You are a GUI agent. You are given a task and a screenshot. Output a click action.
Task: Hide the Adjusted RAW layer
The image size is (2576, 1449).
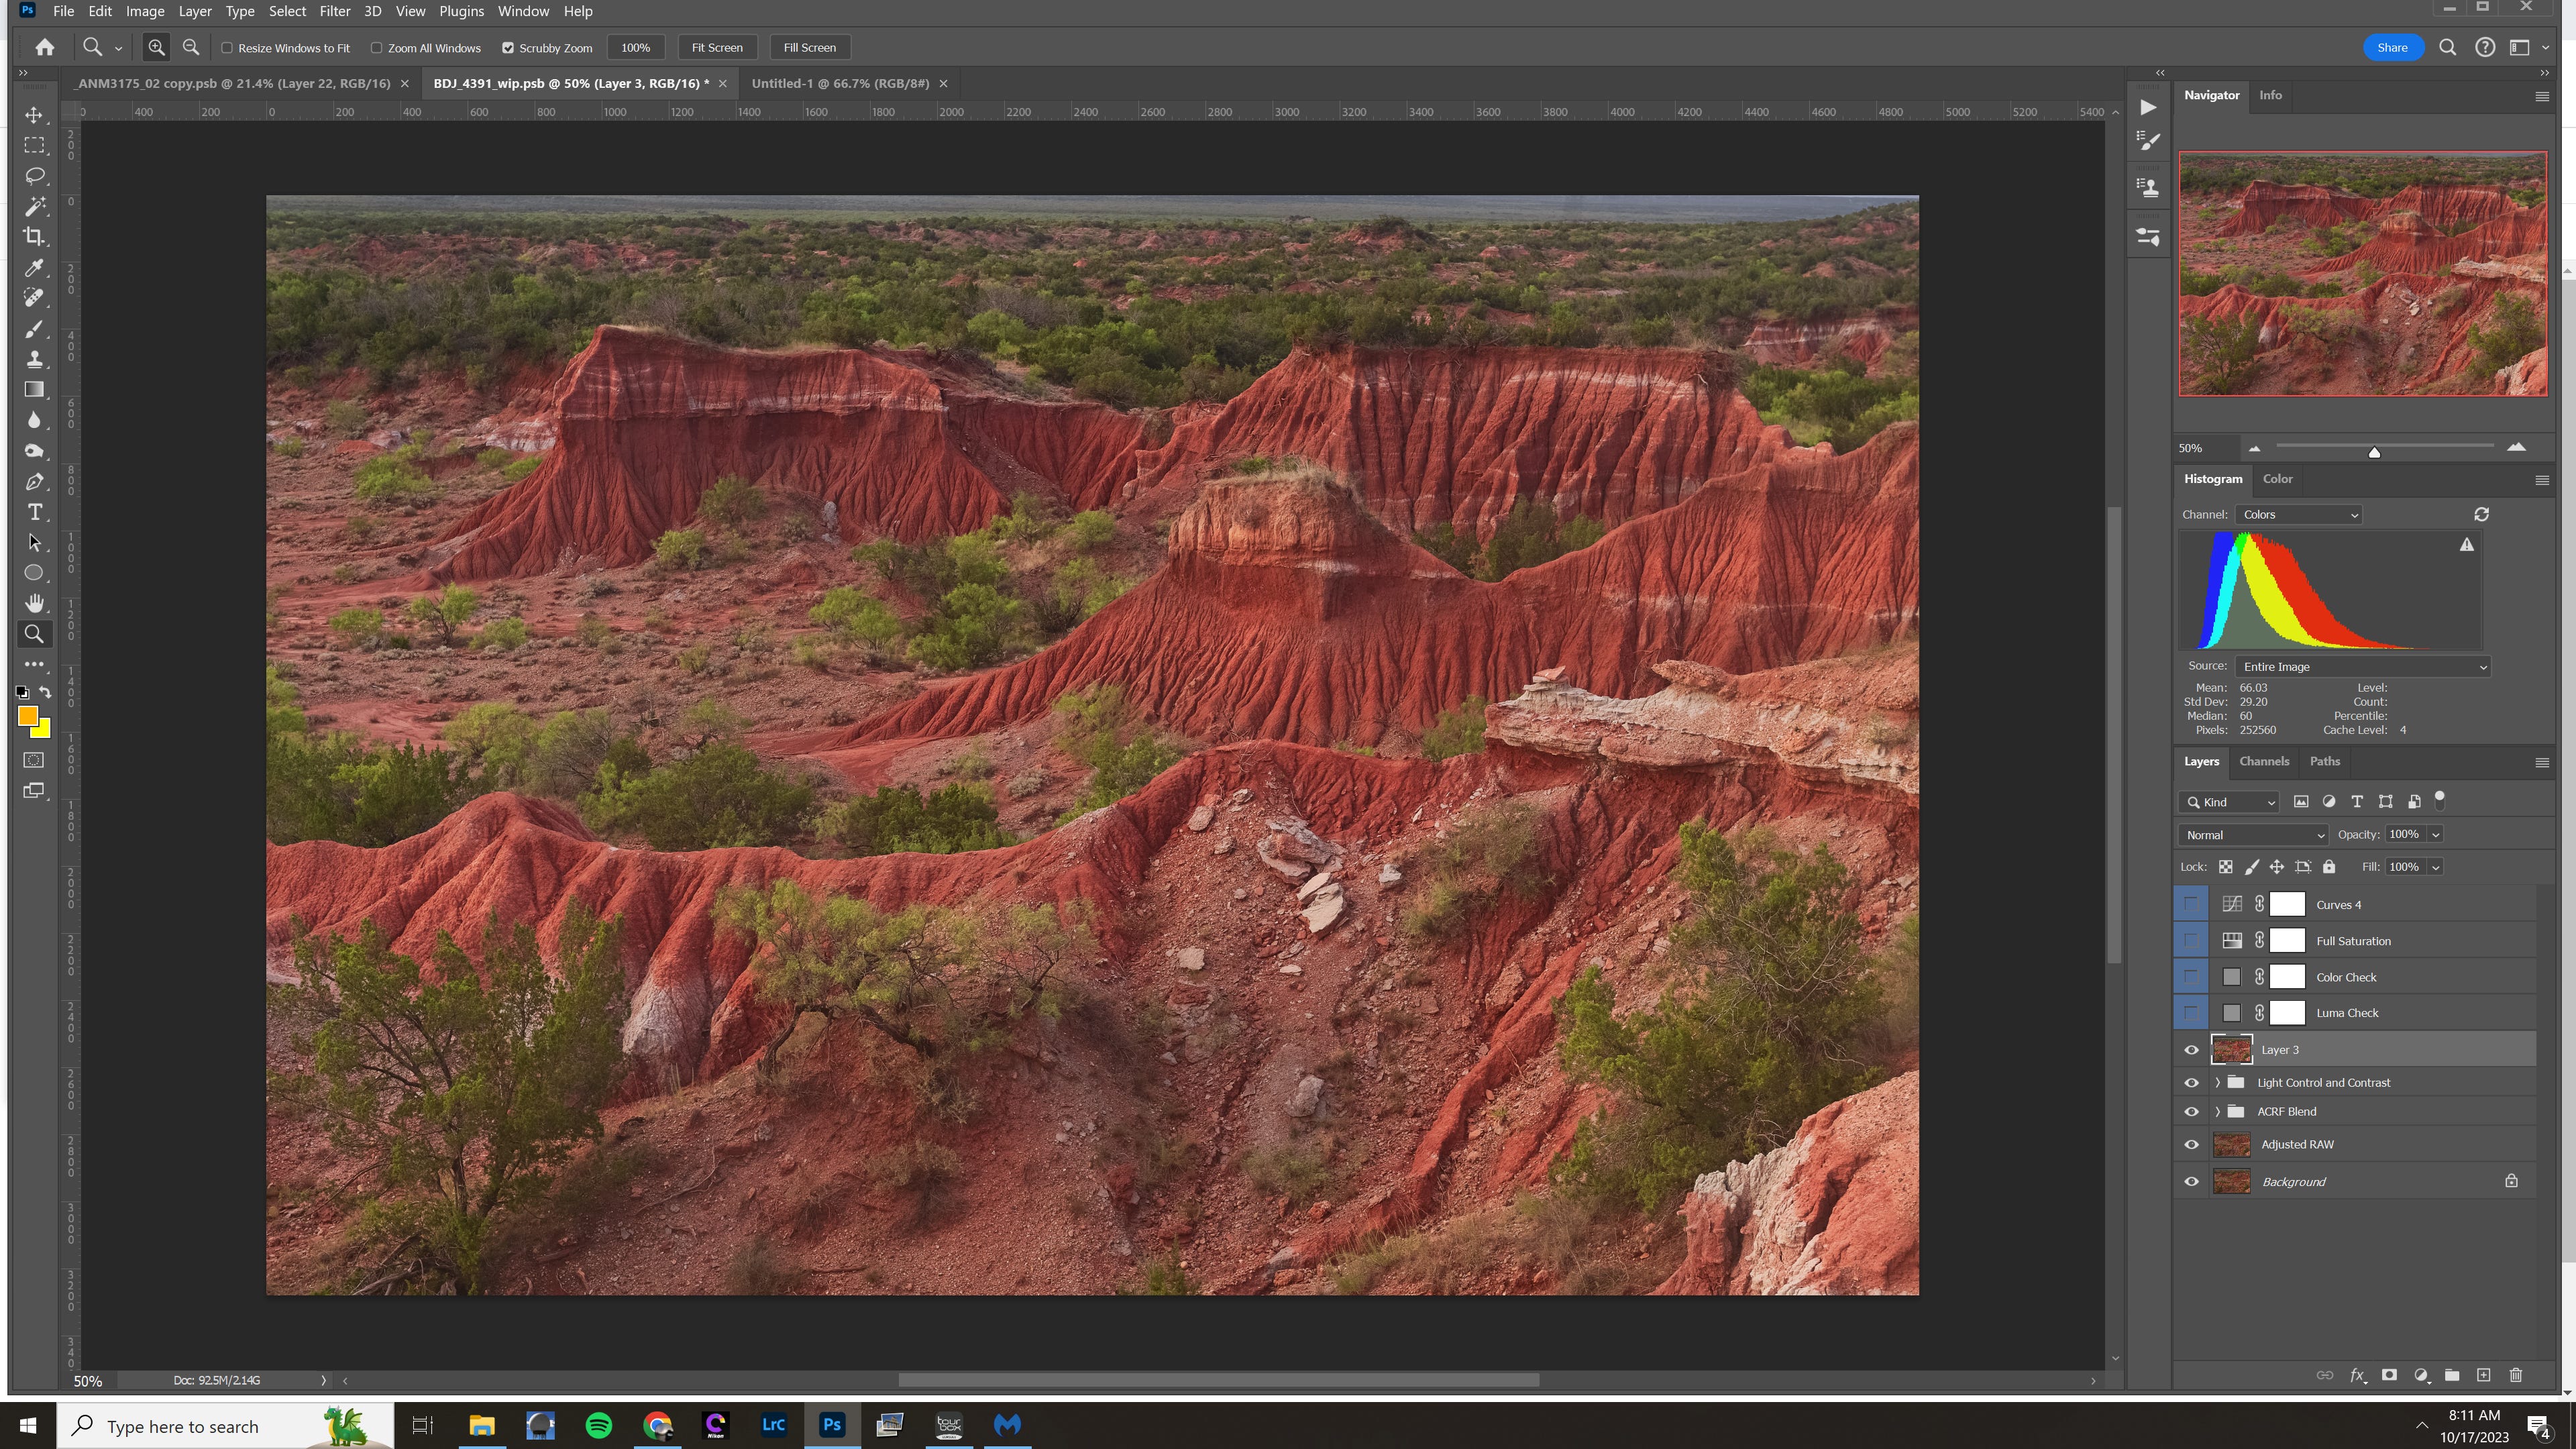pos(2191,1145)
